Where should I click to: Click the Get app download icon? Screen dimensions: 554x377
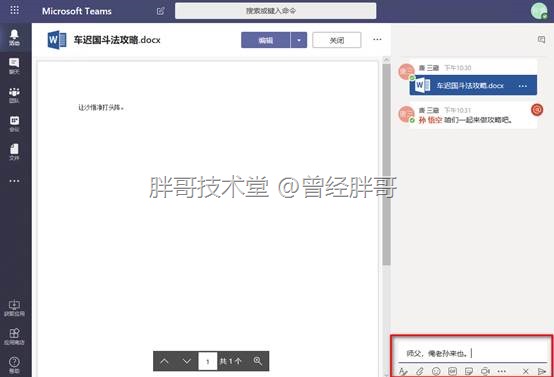(x=14, y=308)
